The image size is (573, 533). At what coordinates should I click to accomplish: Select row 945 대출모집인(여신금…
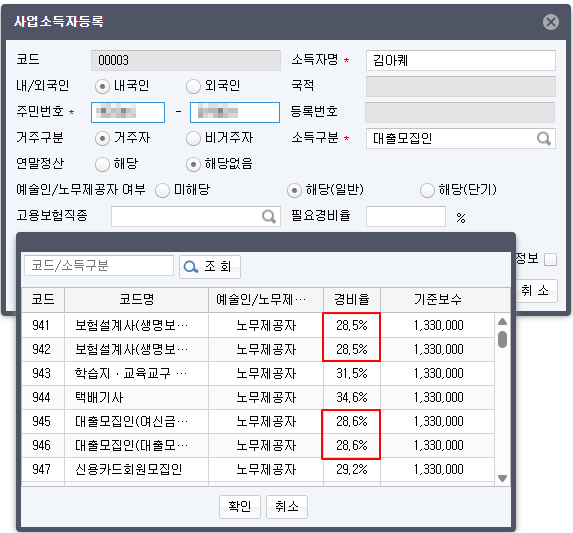(x=258, y=422)
